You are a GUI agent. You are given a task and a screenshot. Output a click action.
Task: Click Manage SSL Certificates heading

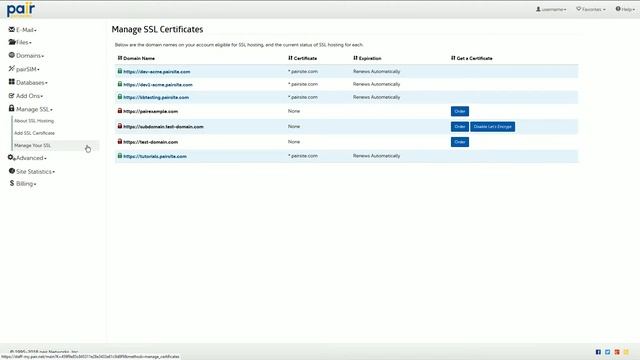click(x=157, y=29)
